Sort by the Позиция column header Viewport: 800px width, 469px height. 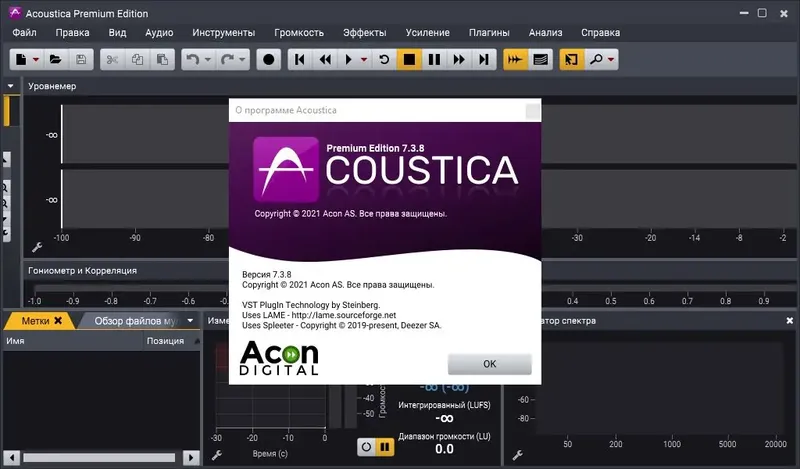[x=165, y=341]
